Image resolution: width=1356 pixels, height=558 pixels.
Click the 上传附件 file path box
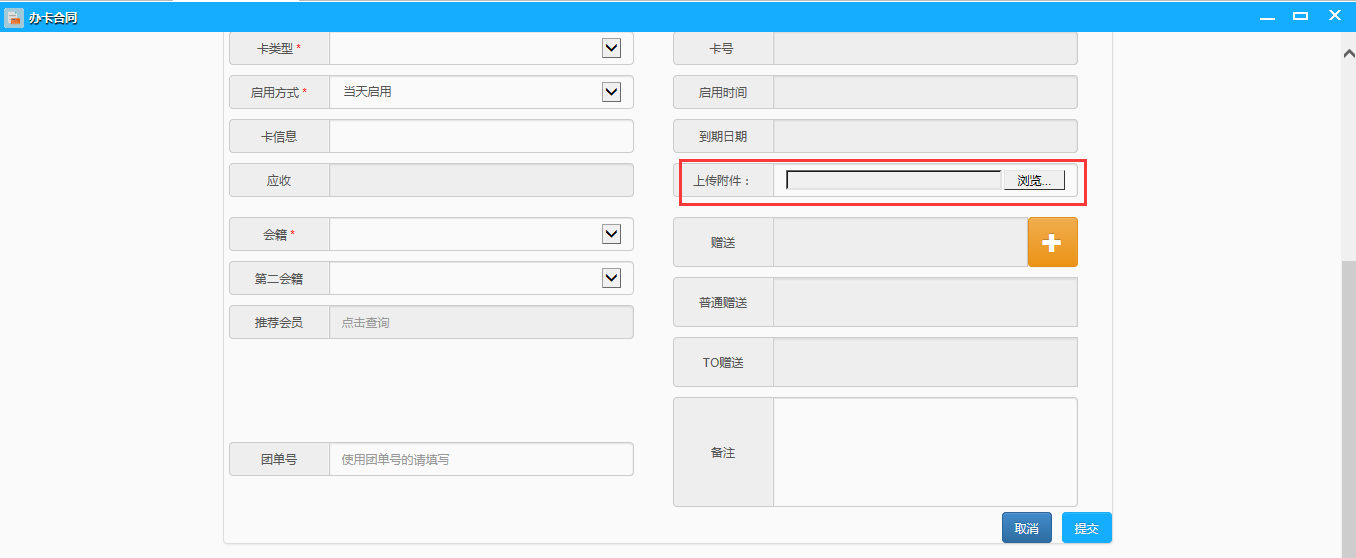click(x=894, y=180)
